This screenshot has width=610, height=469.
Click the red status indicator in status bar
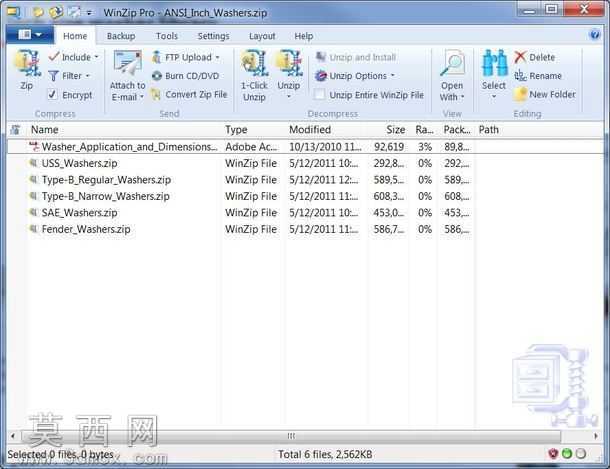pos(553,453)
